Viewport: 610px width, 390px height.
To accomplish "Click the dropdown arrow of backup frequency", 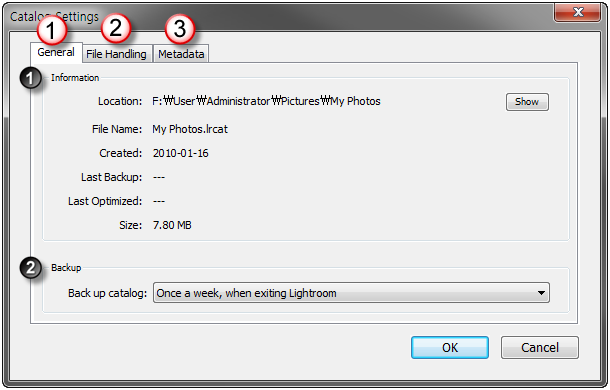I will click(541, 293).
